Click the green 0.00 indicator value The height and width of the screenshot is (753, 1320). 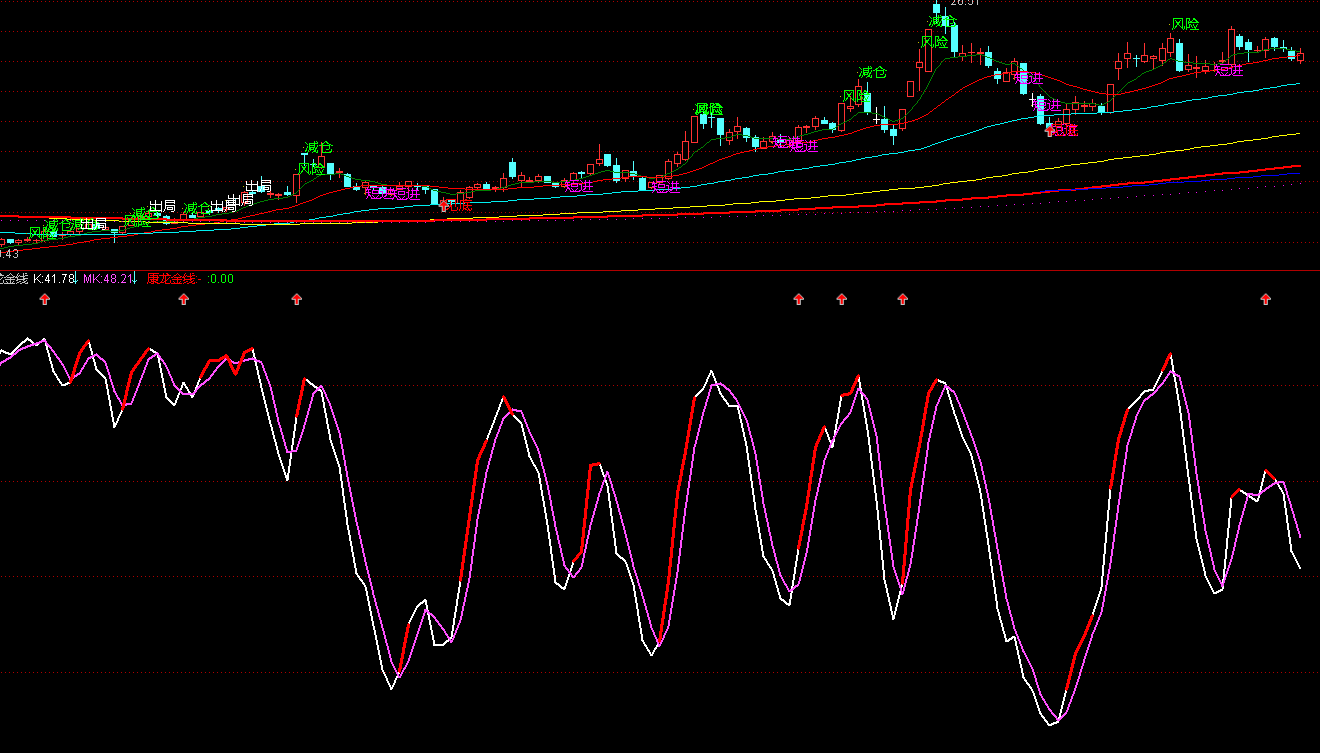(x=221, y=279)
